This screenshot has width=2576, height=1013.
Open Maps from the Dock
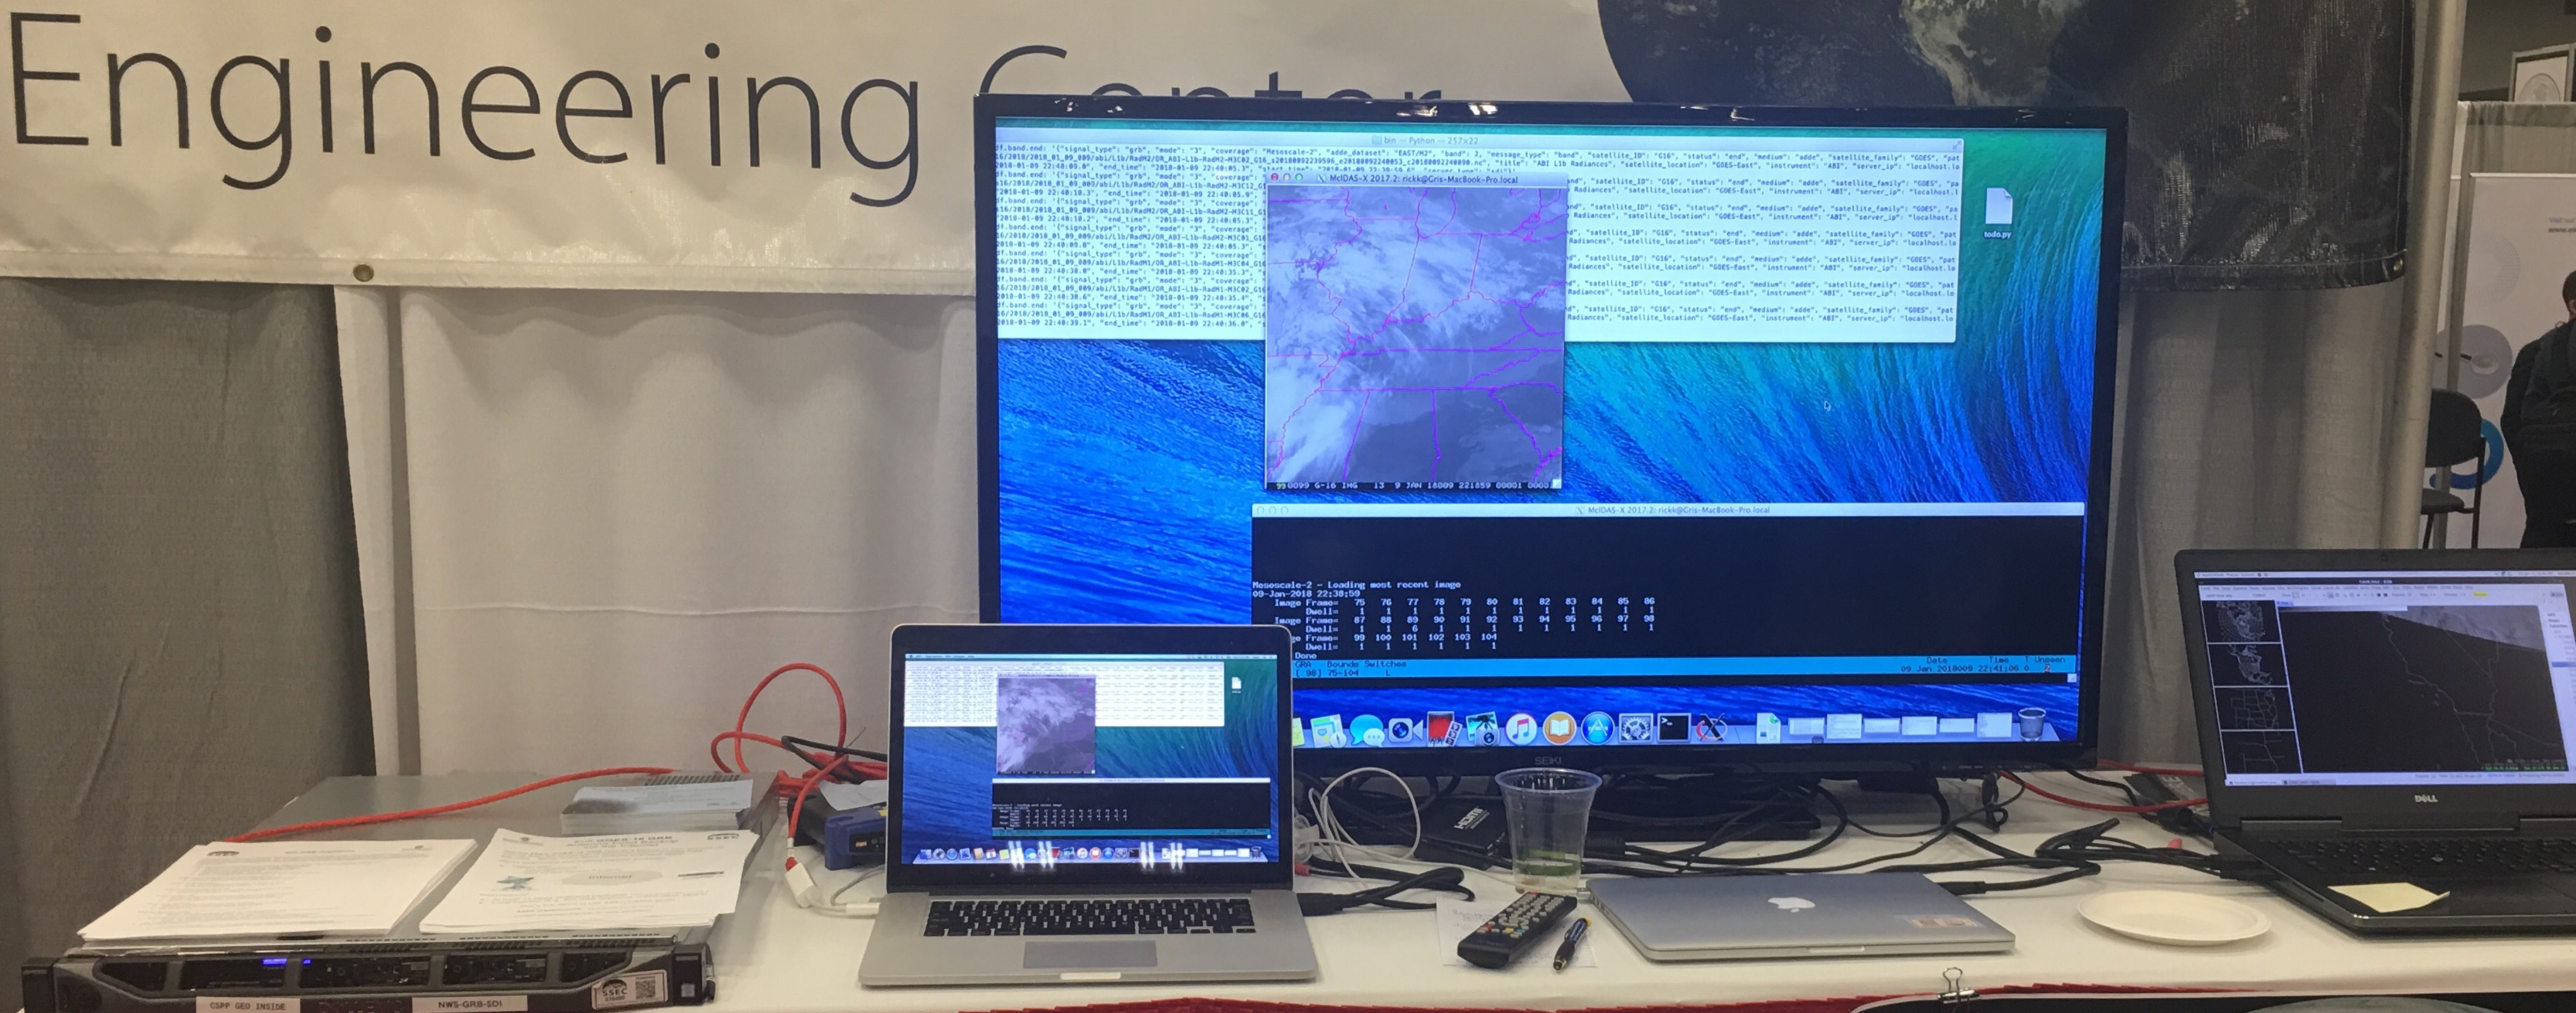[x=1328, y=730]
